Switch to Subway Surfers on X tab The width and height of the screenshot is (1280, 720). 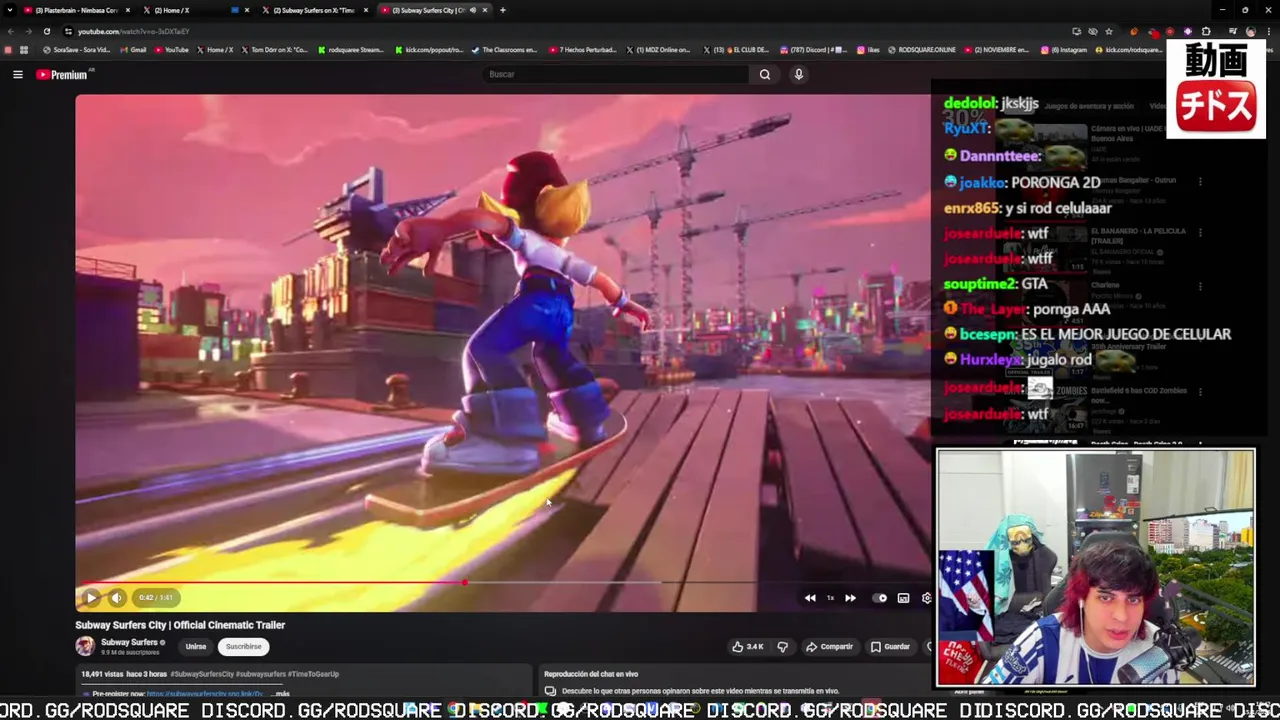[x=315, y=10]
